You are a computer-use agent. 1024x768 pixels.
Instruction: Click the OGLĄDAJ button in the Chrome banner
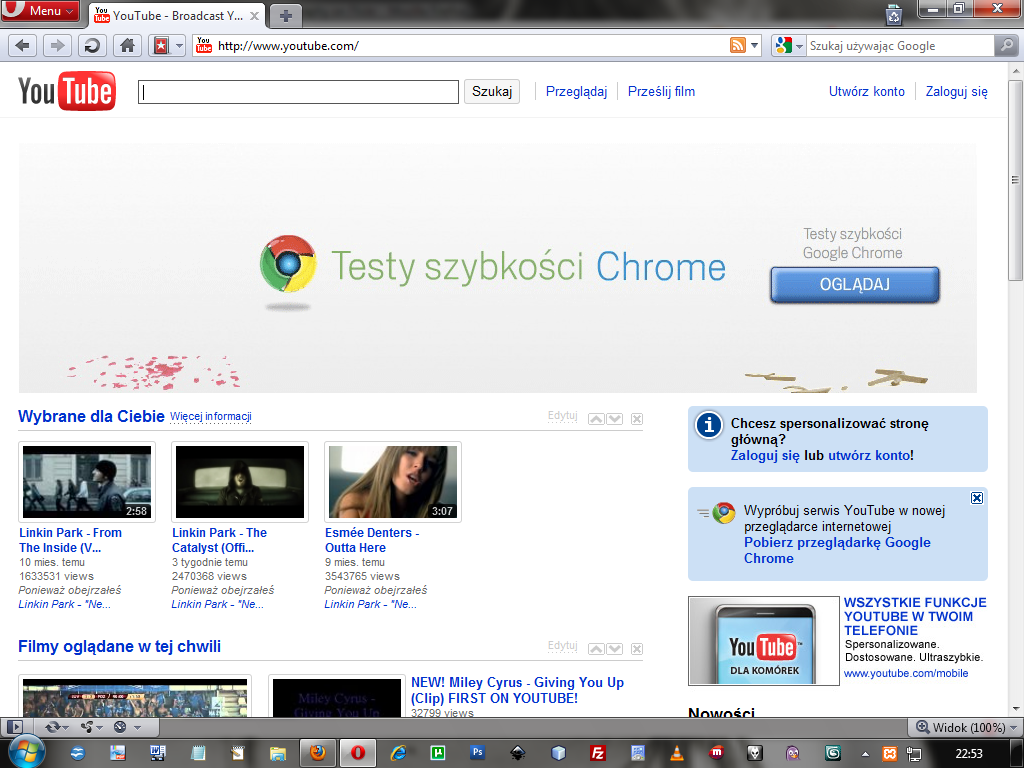click(x=855, y=285)
